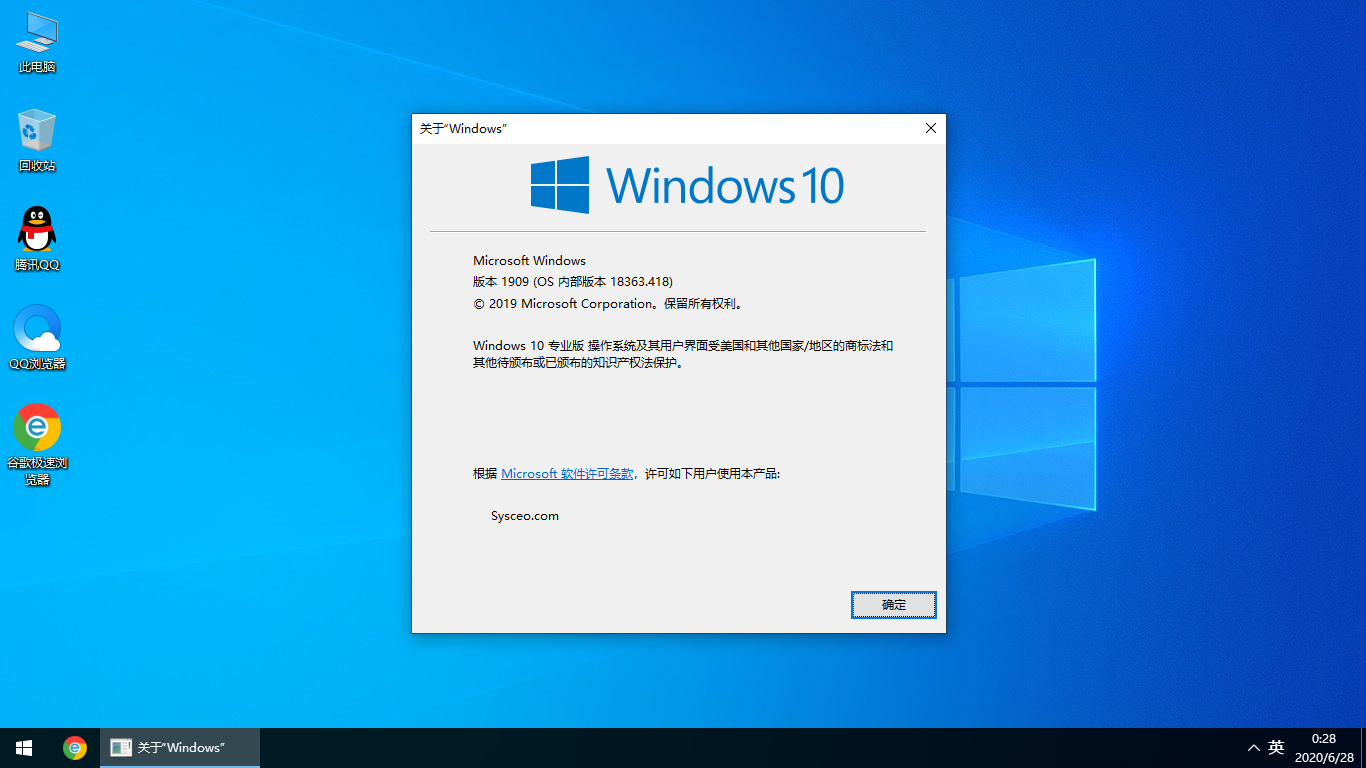The width and height of the screenshot is (1366, 768).
Task: Click the © 2019 Microsoft Corporation copyright line
Action: coord(608,304)
